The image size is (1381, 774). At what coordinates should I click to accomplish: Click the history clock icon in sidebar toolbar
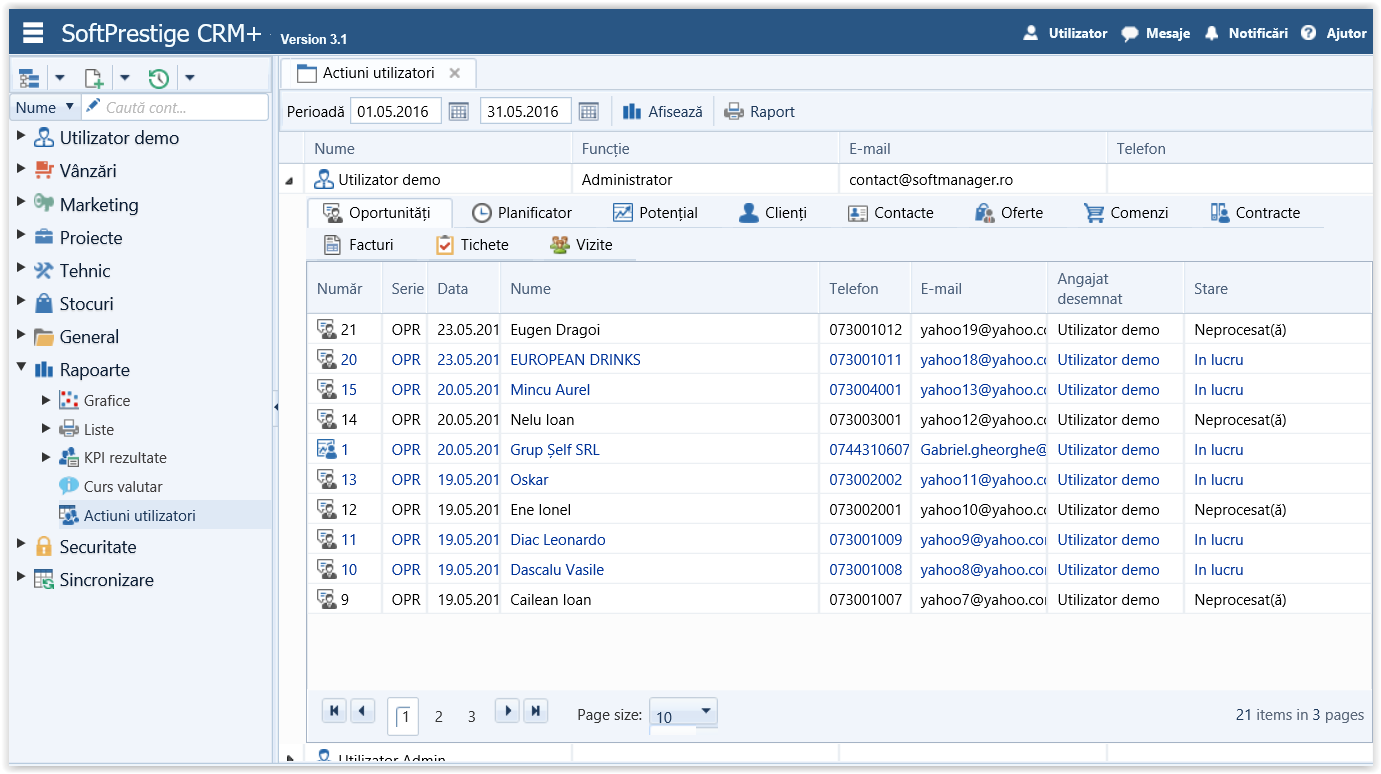coord(158,78)
